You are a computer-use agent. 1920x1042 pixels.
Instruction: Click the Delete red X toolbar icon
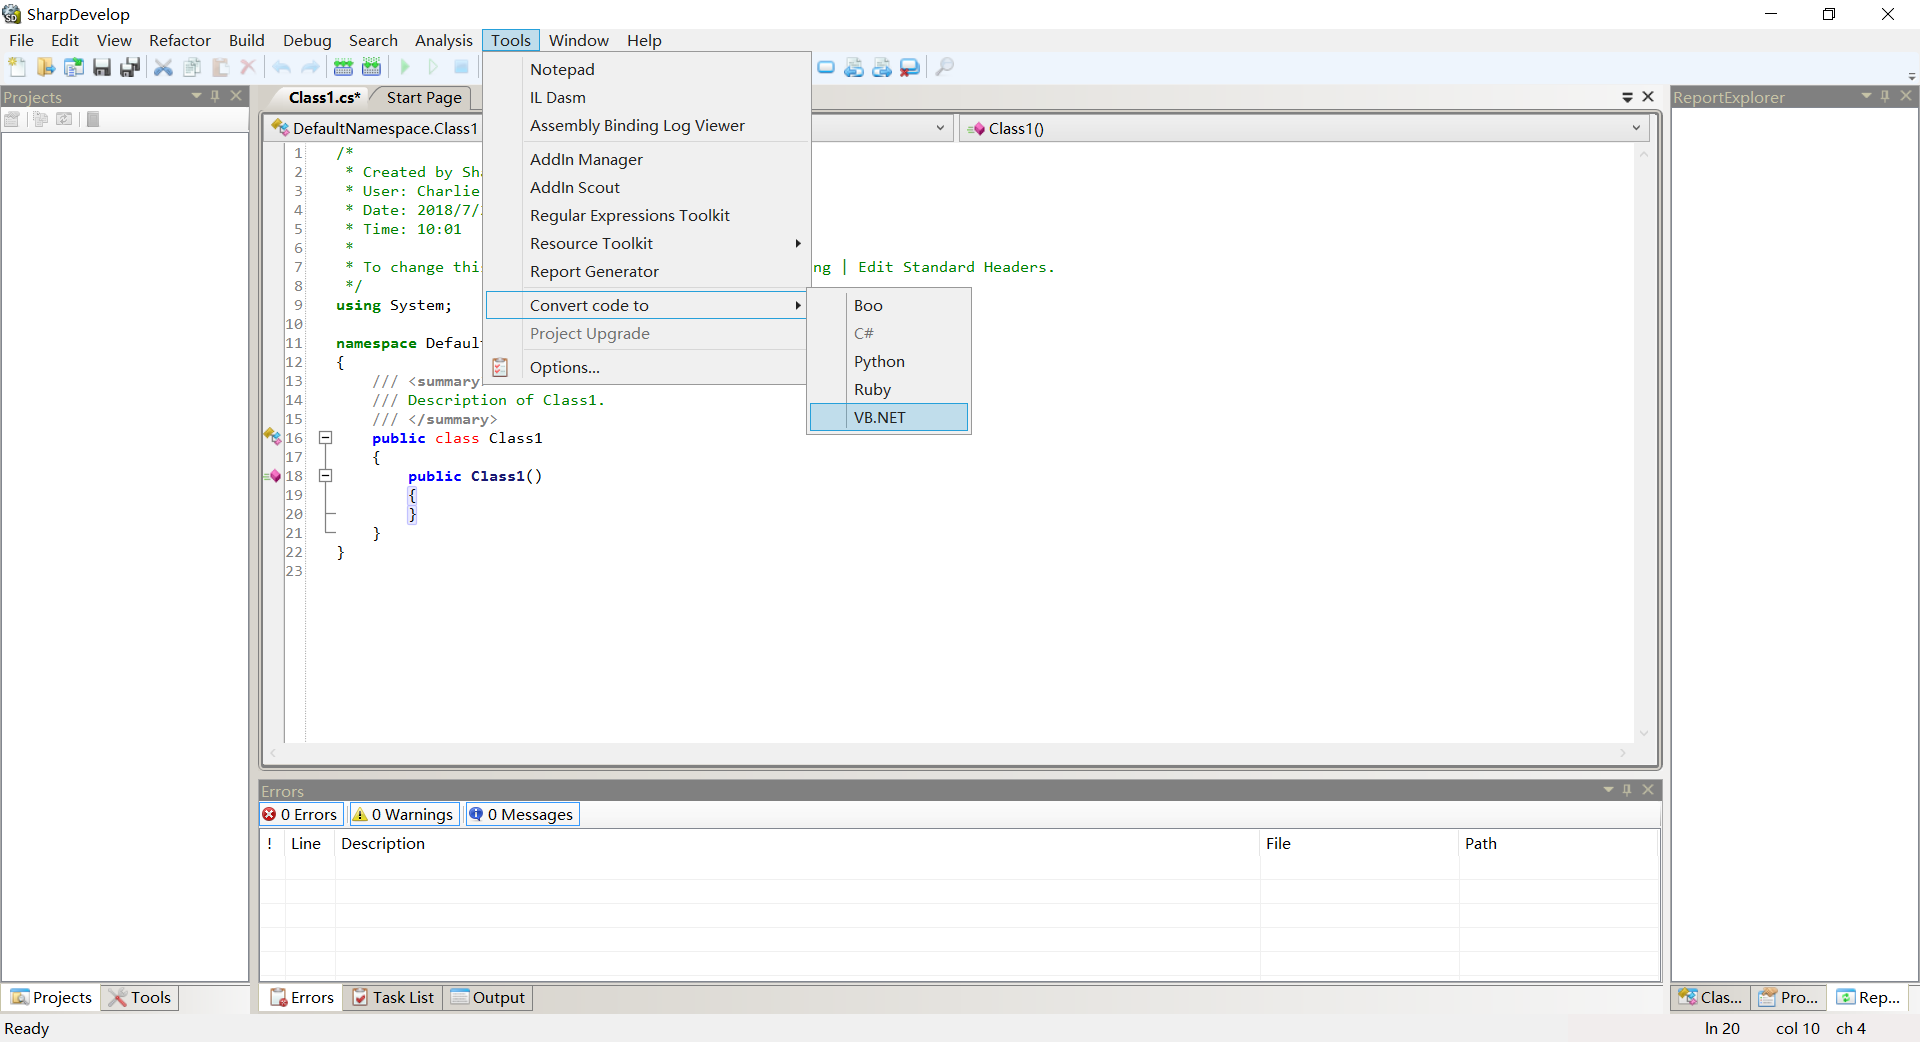click(x=248, y=67)
